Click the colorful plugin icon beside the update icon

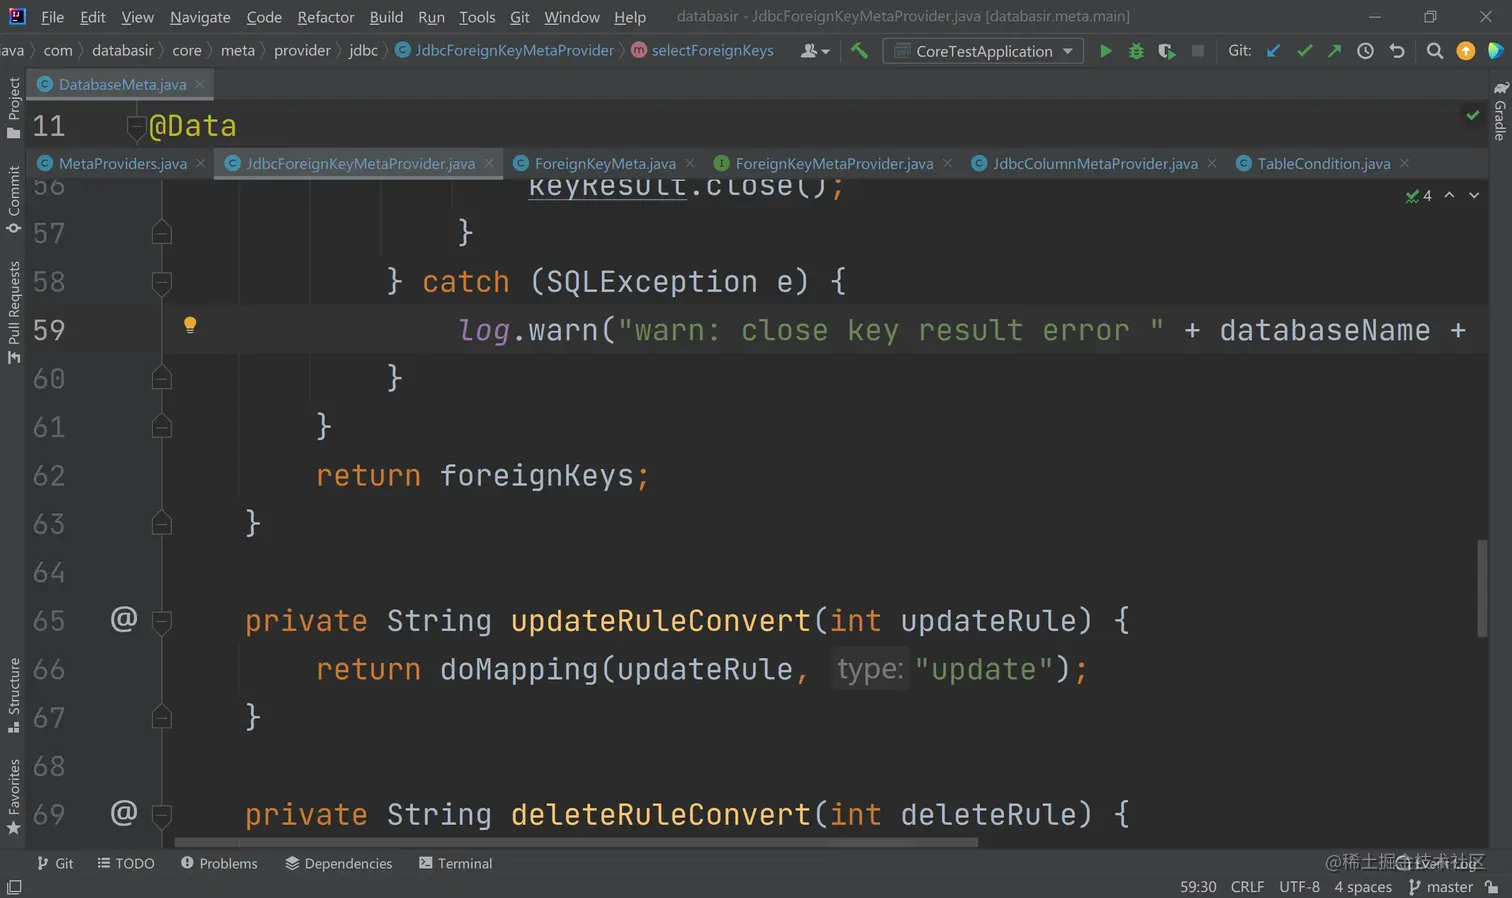1496,51
